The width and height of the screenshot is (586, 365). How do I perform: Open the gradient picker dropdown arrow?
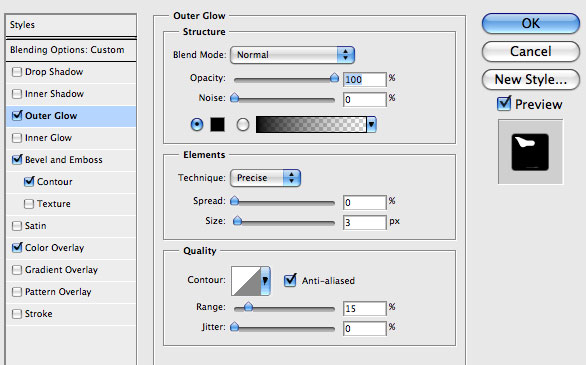coord(371,124)
